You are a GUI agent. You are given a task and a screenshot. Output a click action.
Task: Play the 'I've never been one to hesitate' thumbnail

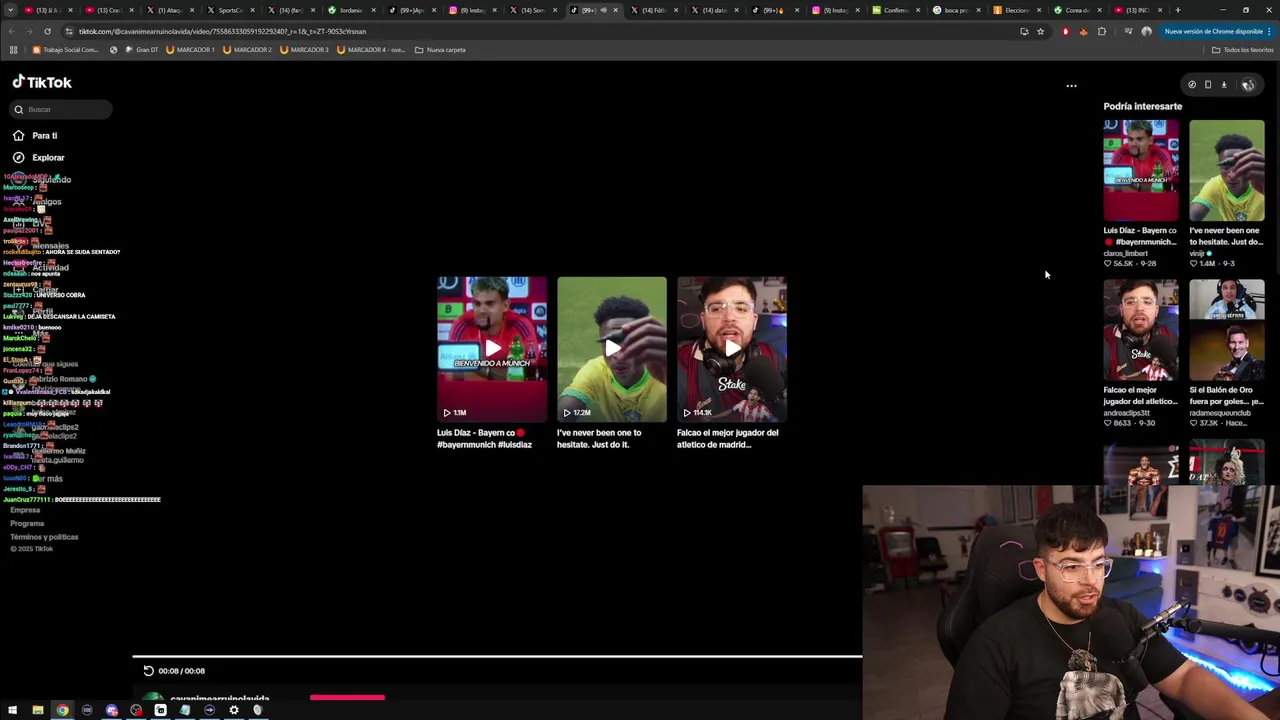[x=612, y=349]
